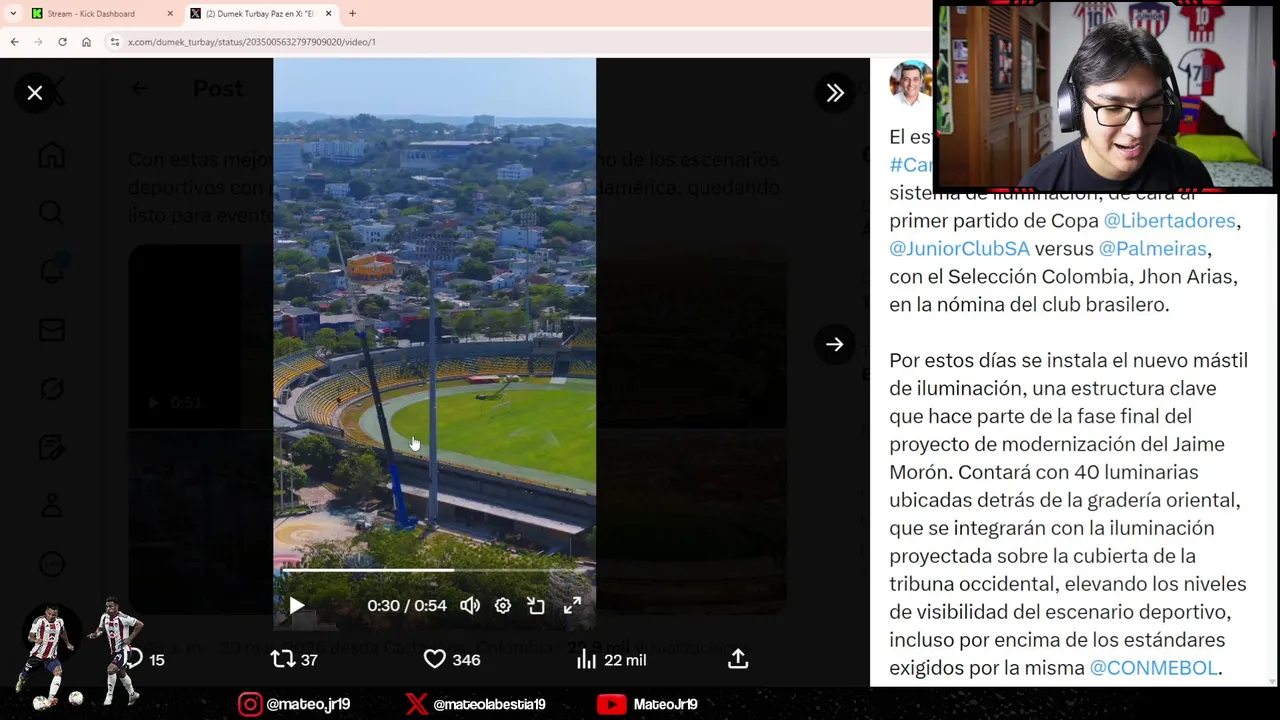Go to next media with right arrow

[x=835, y=344]
